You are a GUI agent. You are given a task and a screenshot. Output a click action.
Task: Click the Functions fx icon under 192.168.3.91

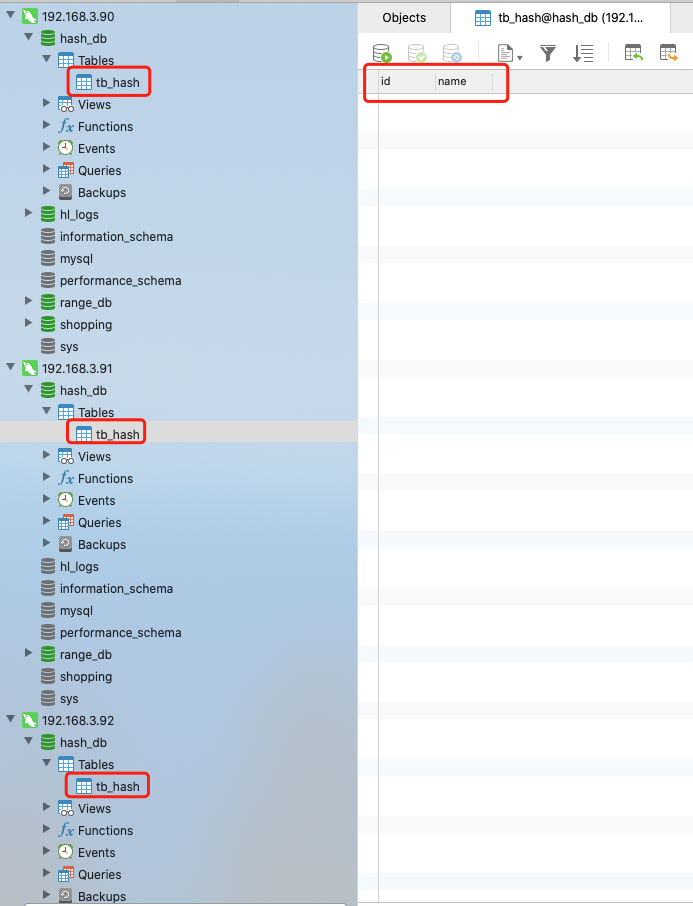tap(66, 479)
